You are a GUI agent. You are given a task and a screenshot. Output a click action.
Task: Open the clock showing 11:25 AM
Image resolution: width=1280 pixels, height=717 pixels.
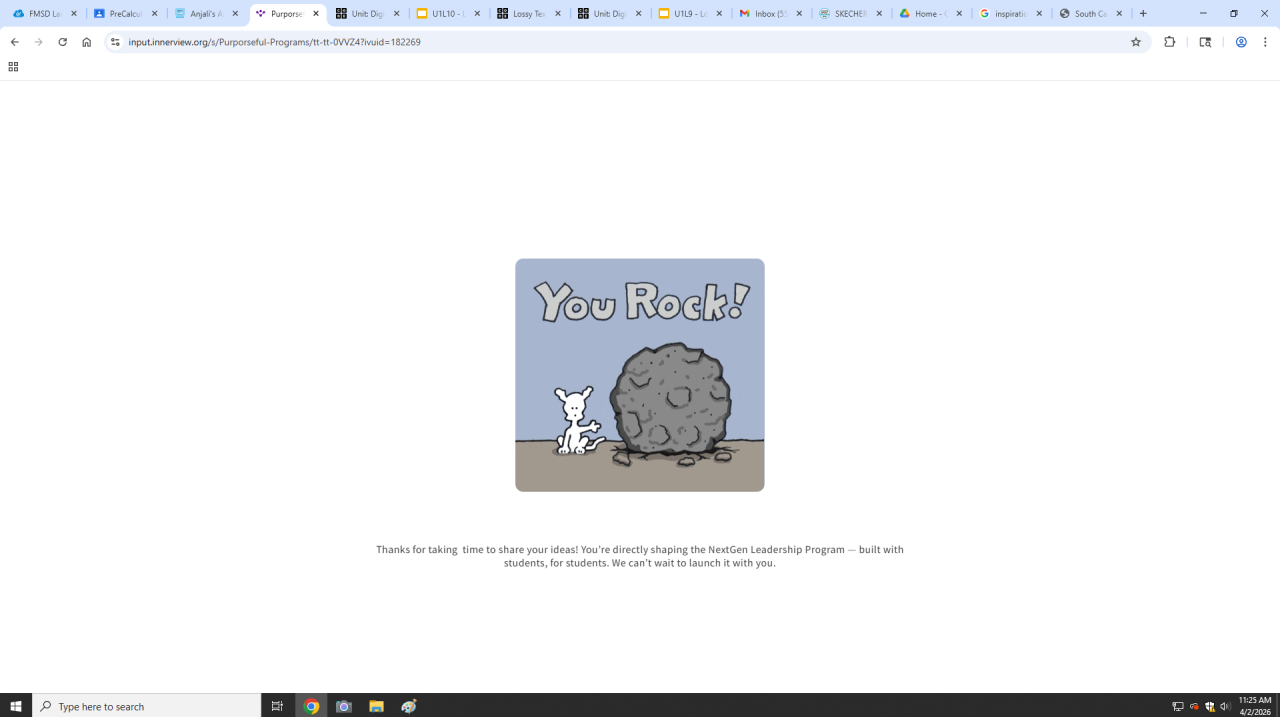pos(1255,706)
